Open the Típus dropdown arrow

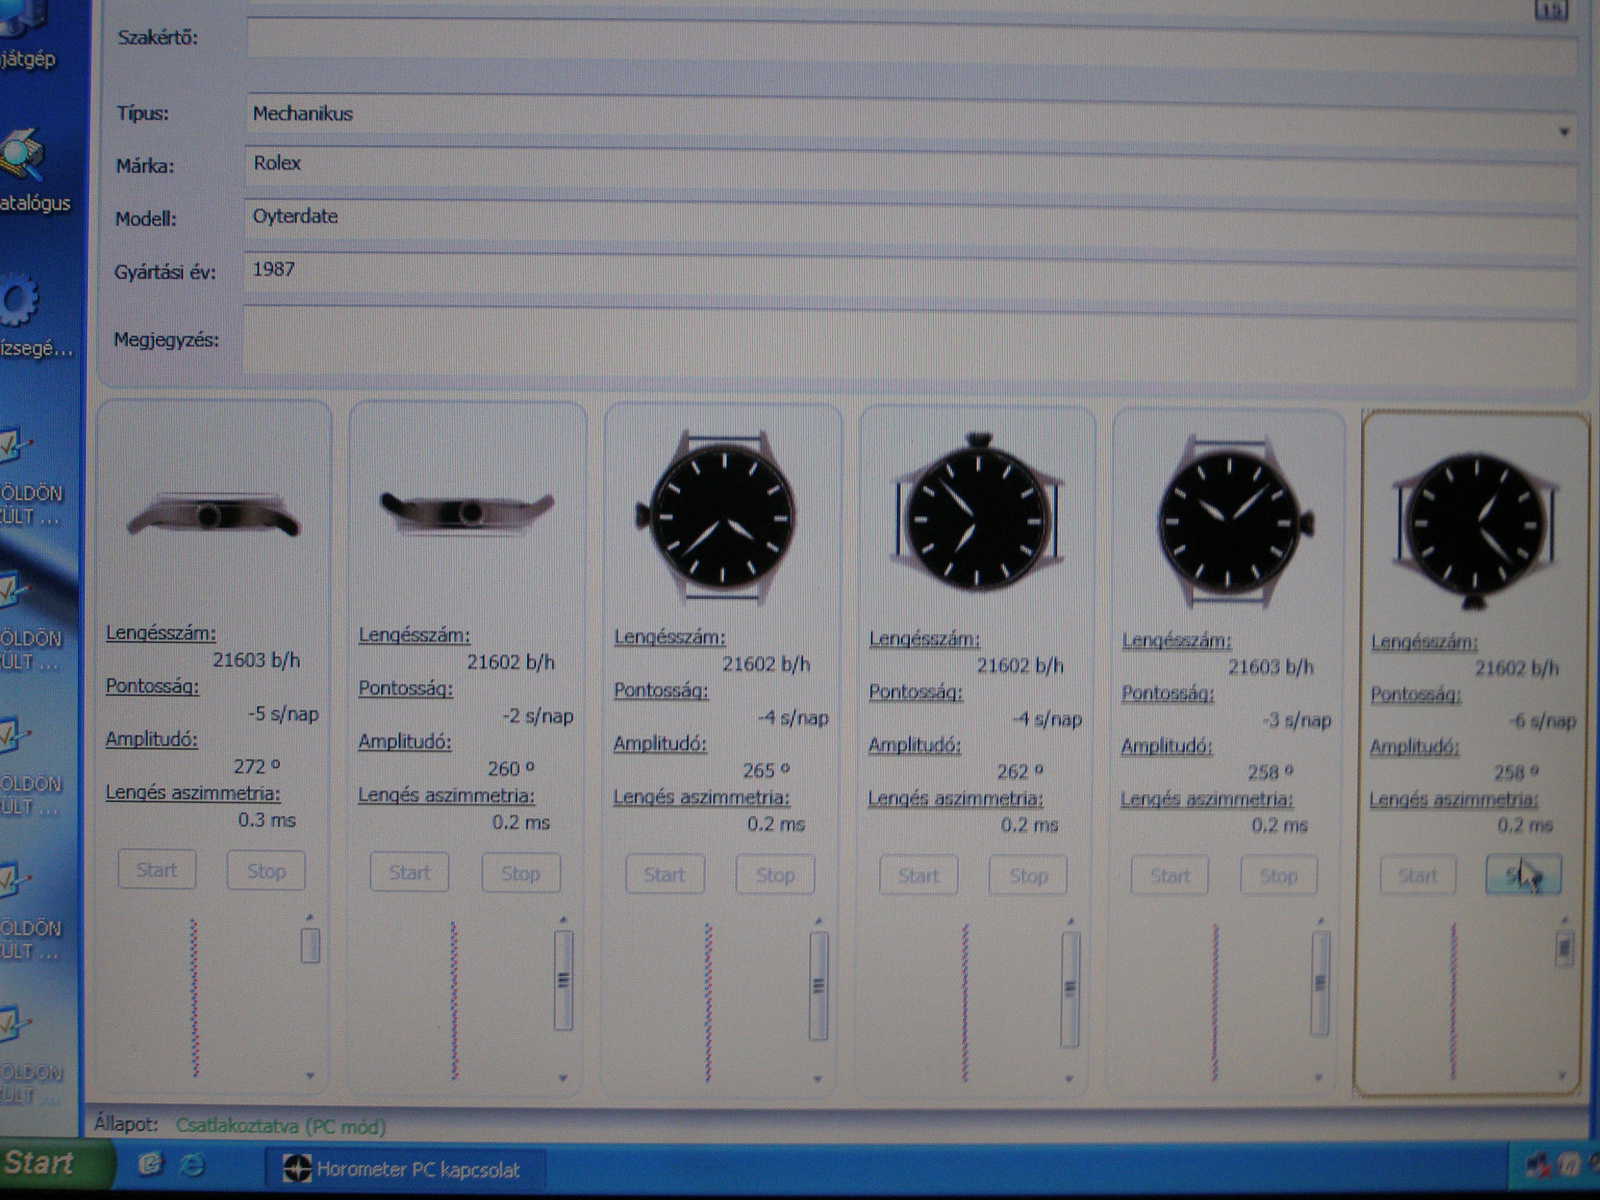1563,131
